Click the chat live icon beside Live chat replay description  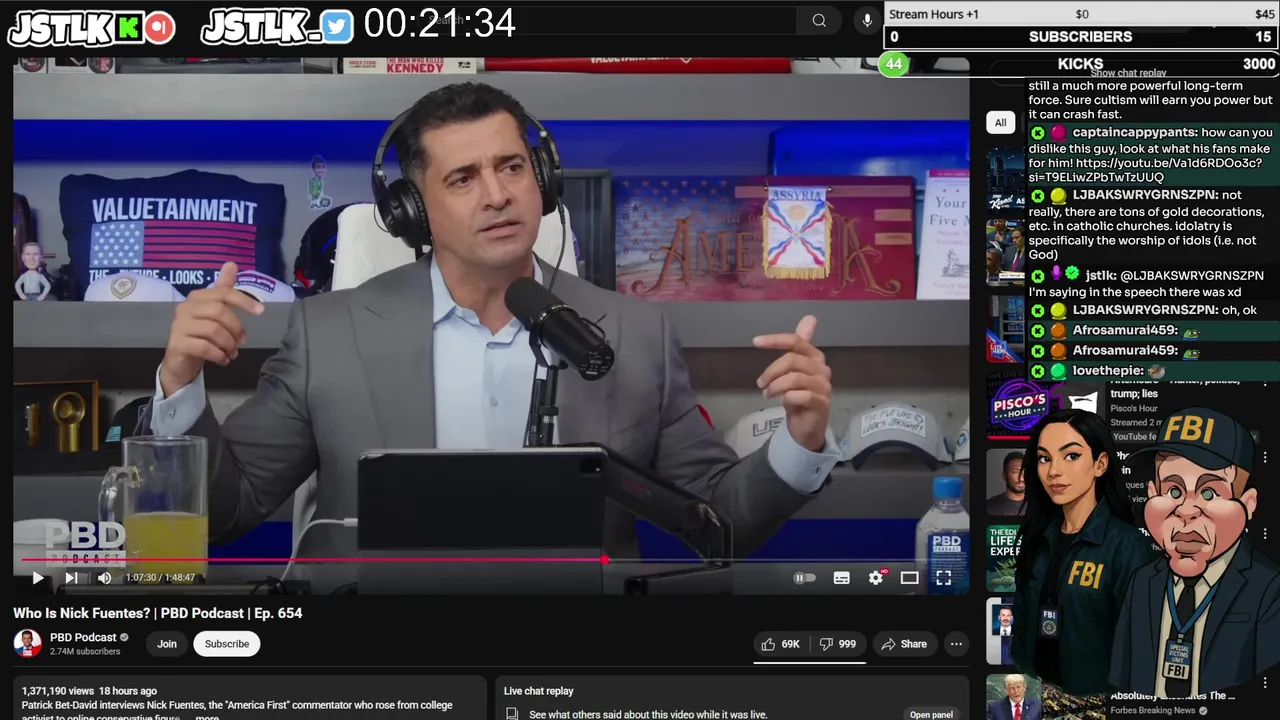512,714
